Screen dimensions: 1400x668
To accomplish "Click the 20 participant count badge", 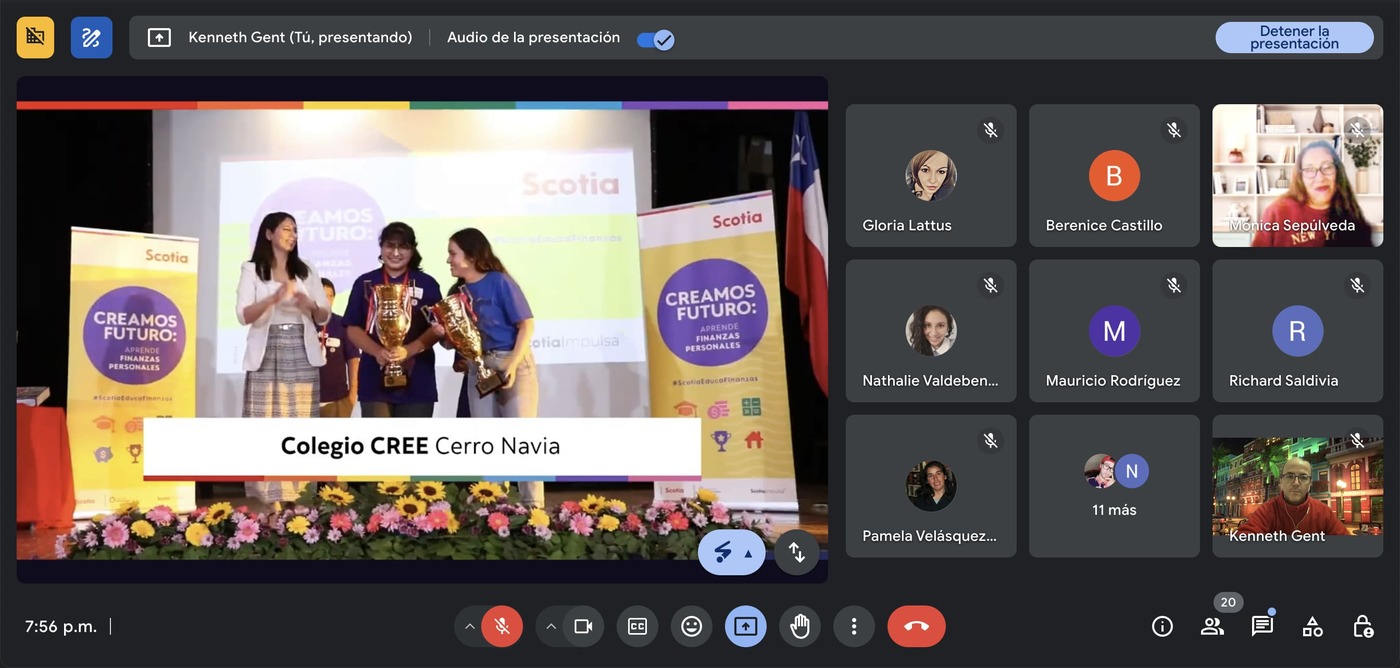I will [1228, 602].
